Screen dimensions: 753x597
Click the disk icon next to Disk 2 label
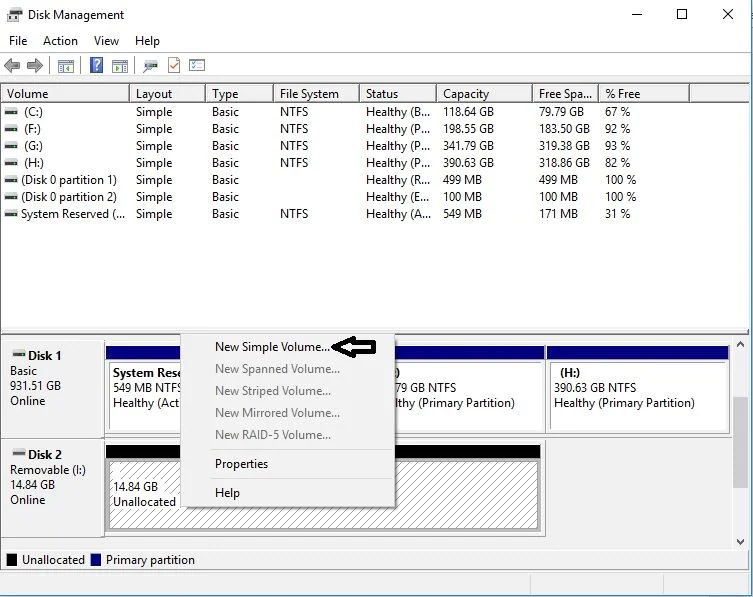click(x=19, y=452)
